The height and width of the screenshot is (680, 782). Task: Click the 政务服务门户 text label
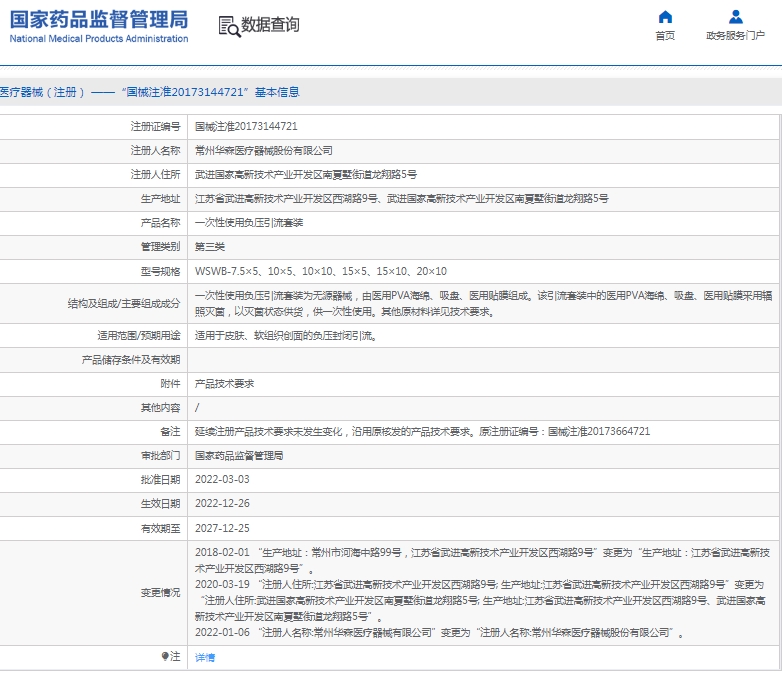[x=736, y=35]
